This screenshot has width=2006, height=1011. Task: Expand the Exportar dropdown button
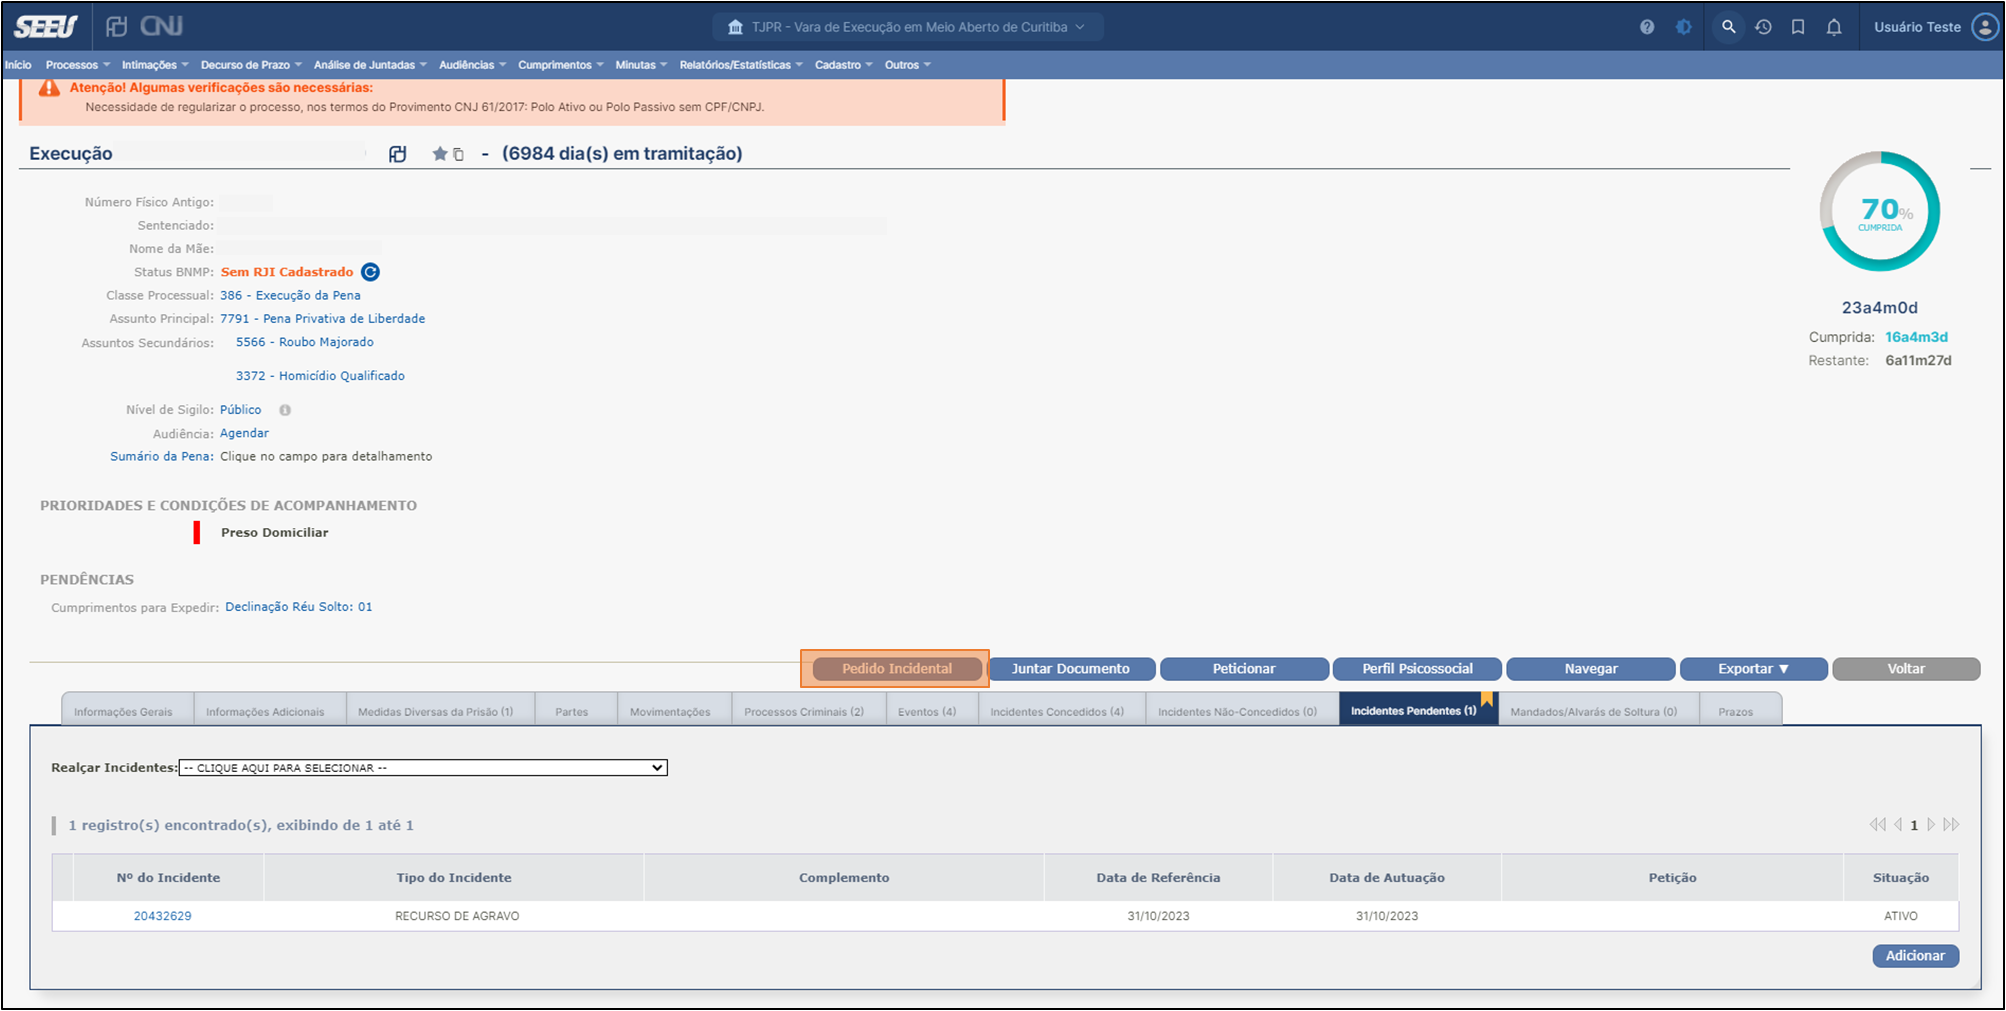[x=1754, y=669]
